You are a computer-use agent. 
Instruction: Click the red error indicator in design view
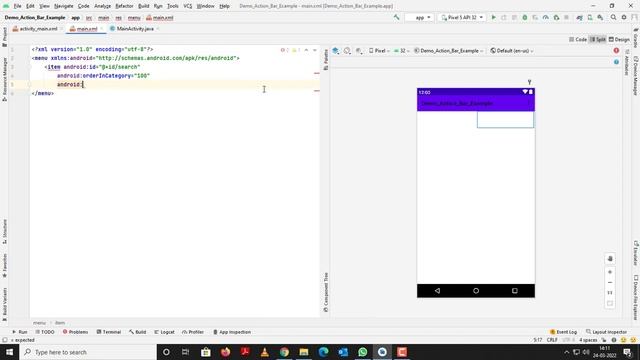tap(616, 51)
